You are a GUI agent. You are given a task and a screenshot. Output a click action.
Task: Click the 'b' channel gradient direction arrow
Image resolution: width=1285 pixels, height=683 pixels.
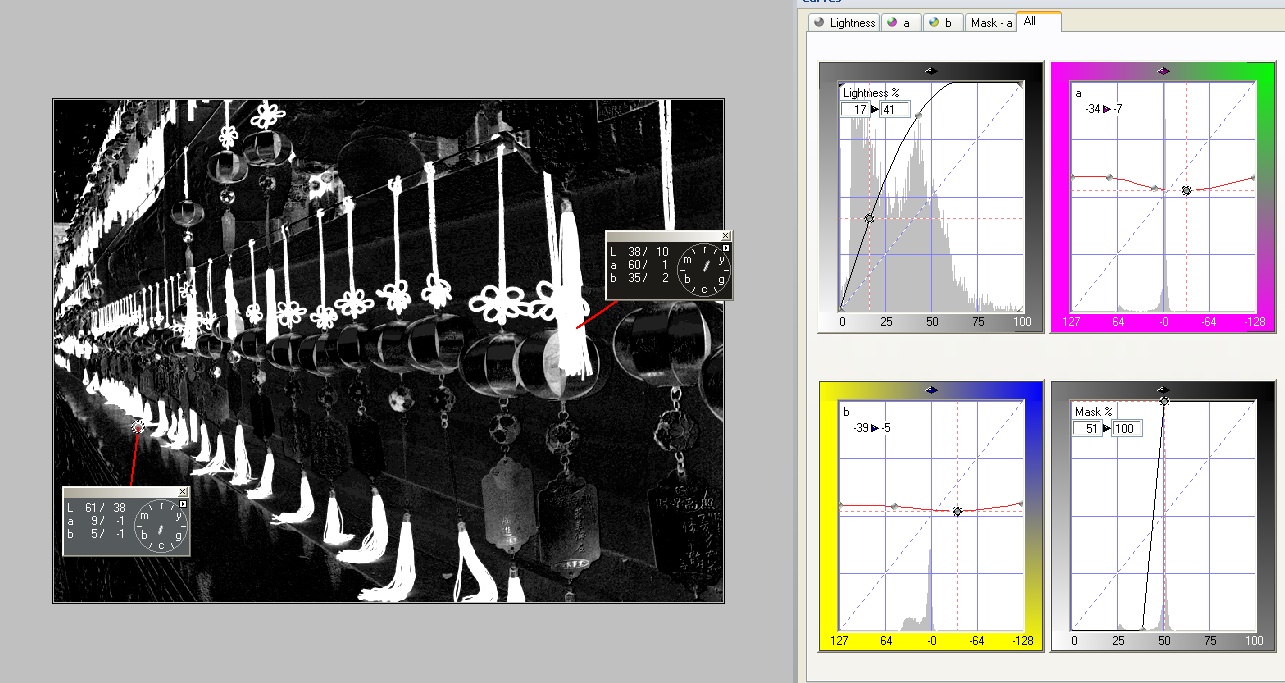coord(931,389)
